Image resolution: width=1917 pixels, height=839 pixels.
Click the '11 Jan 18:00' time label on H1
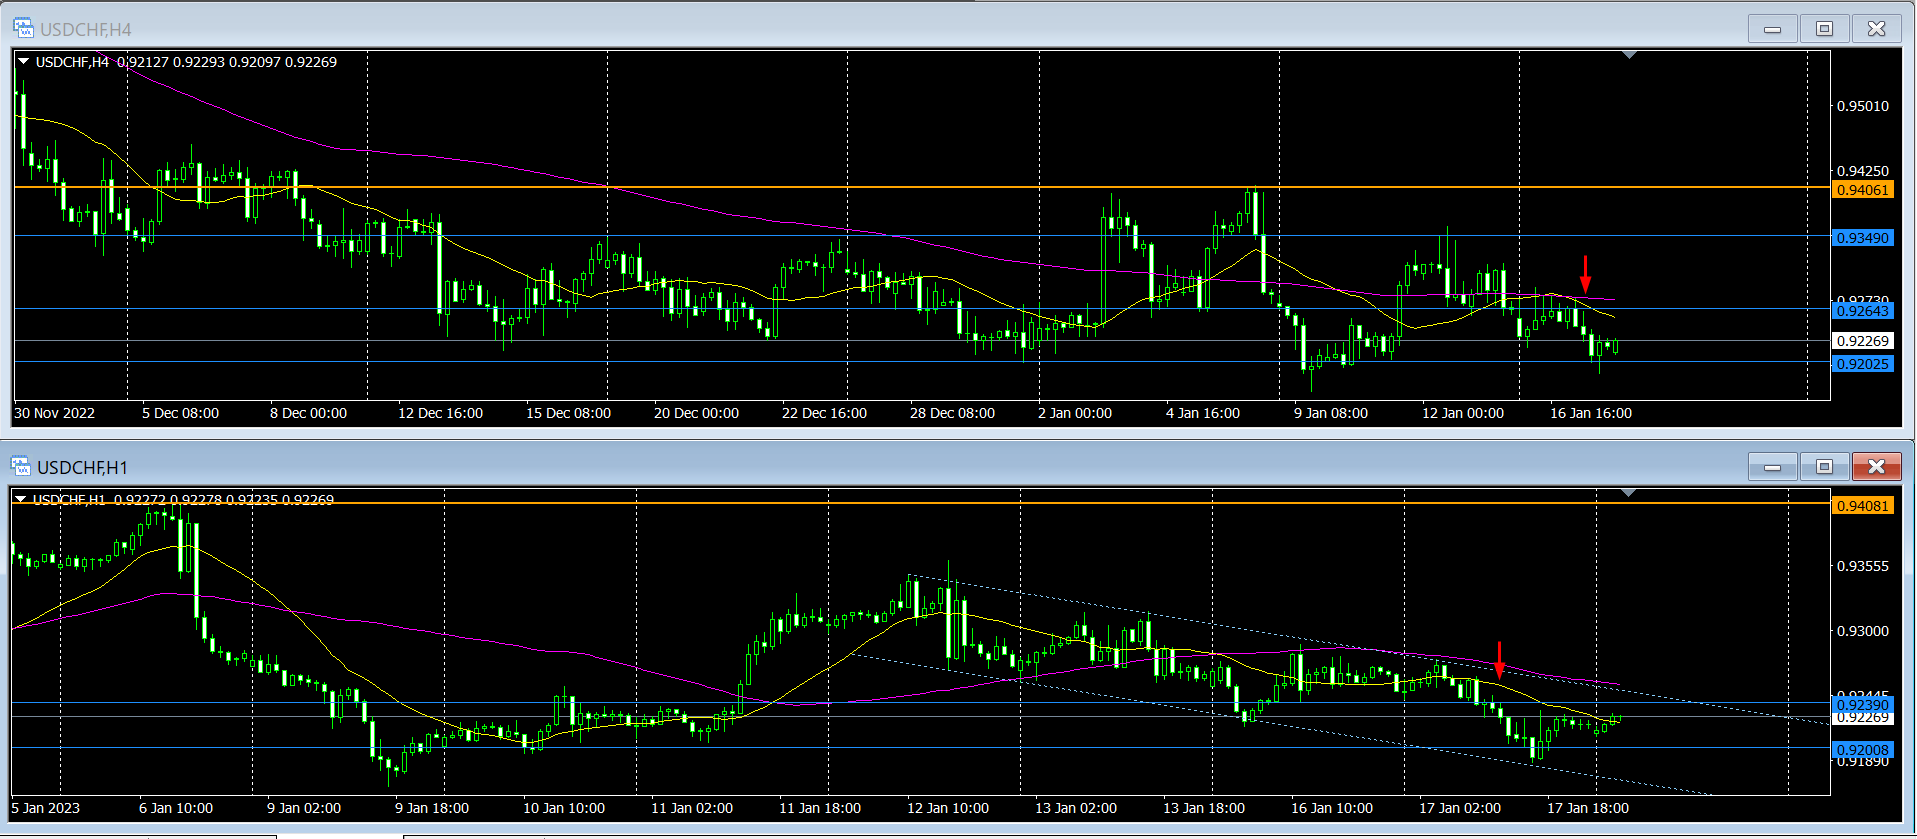(x=820, y=808)
